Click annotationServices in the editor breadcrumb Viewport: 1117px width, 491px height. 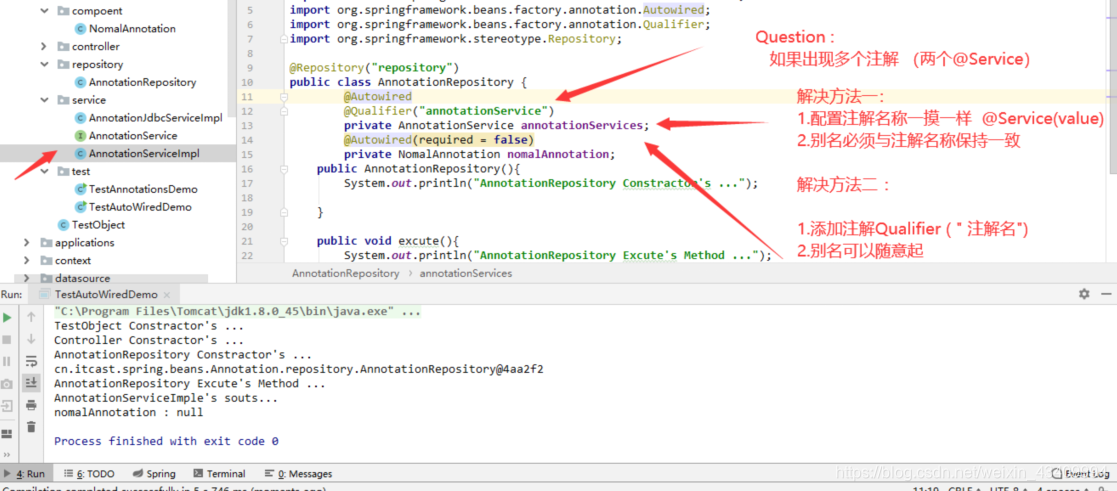466,273
